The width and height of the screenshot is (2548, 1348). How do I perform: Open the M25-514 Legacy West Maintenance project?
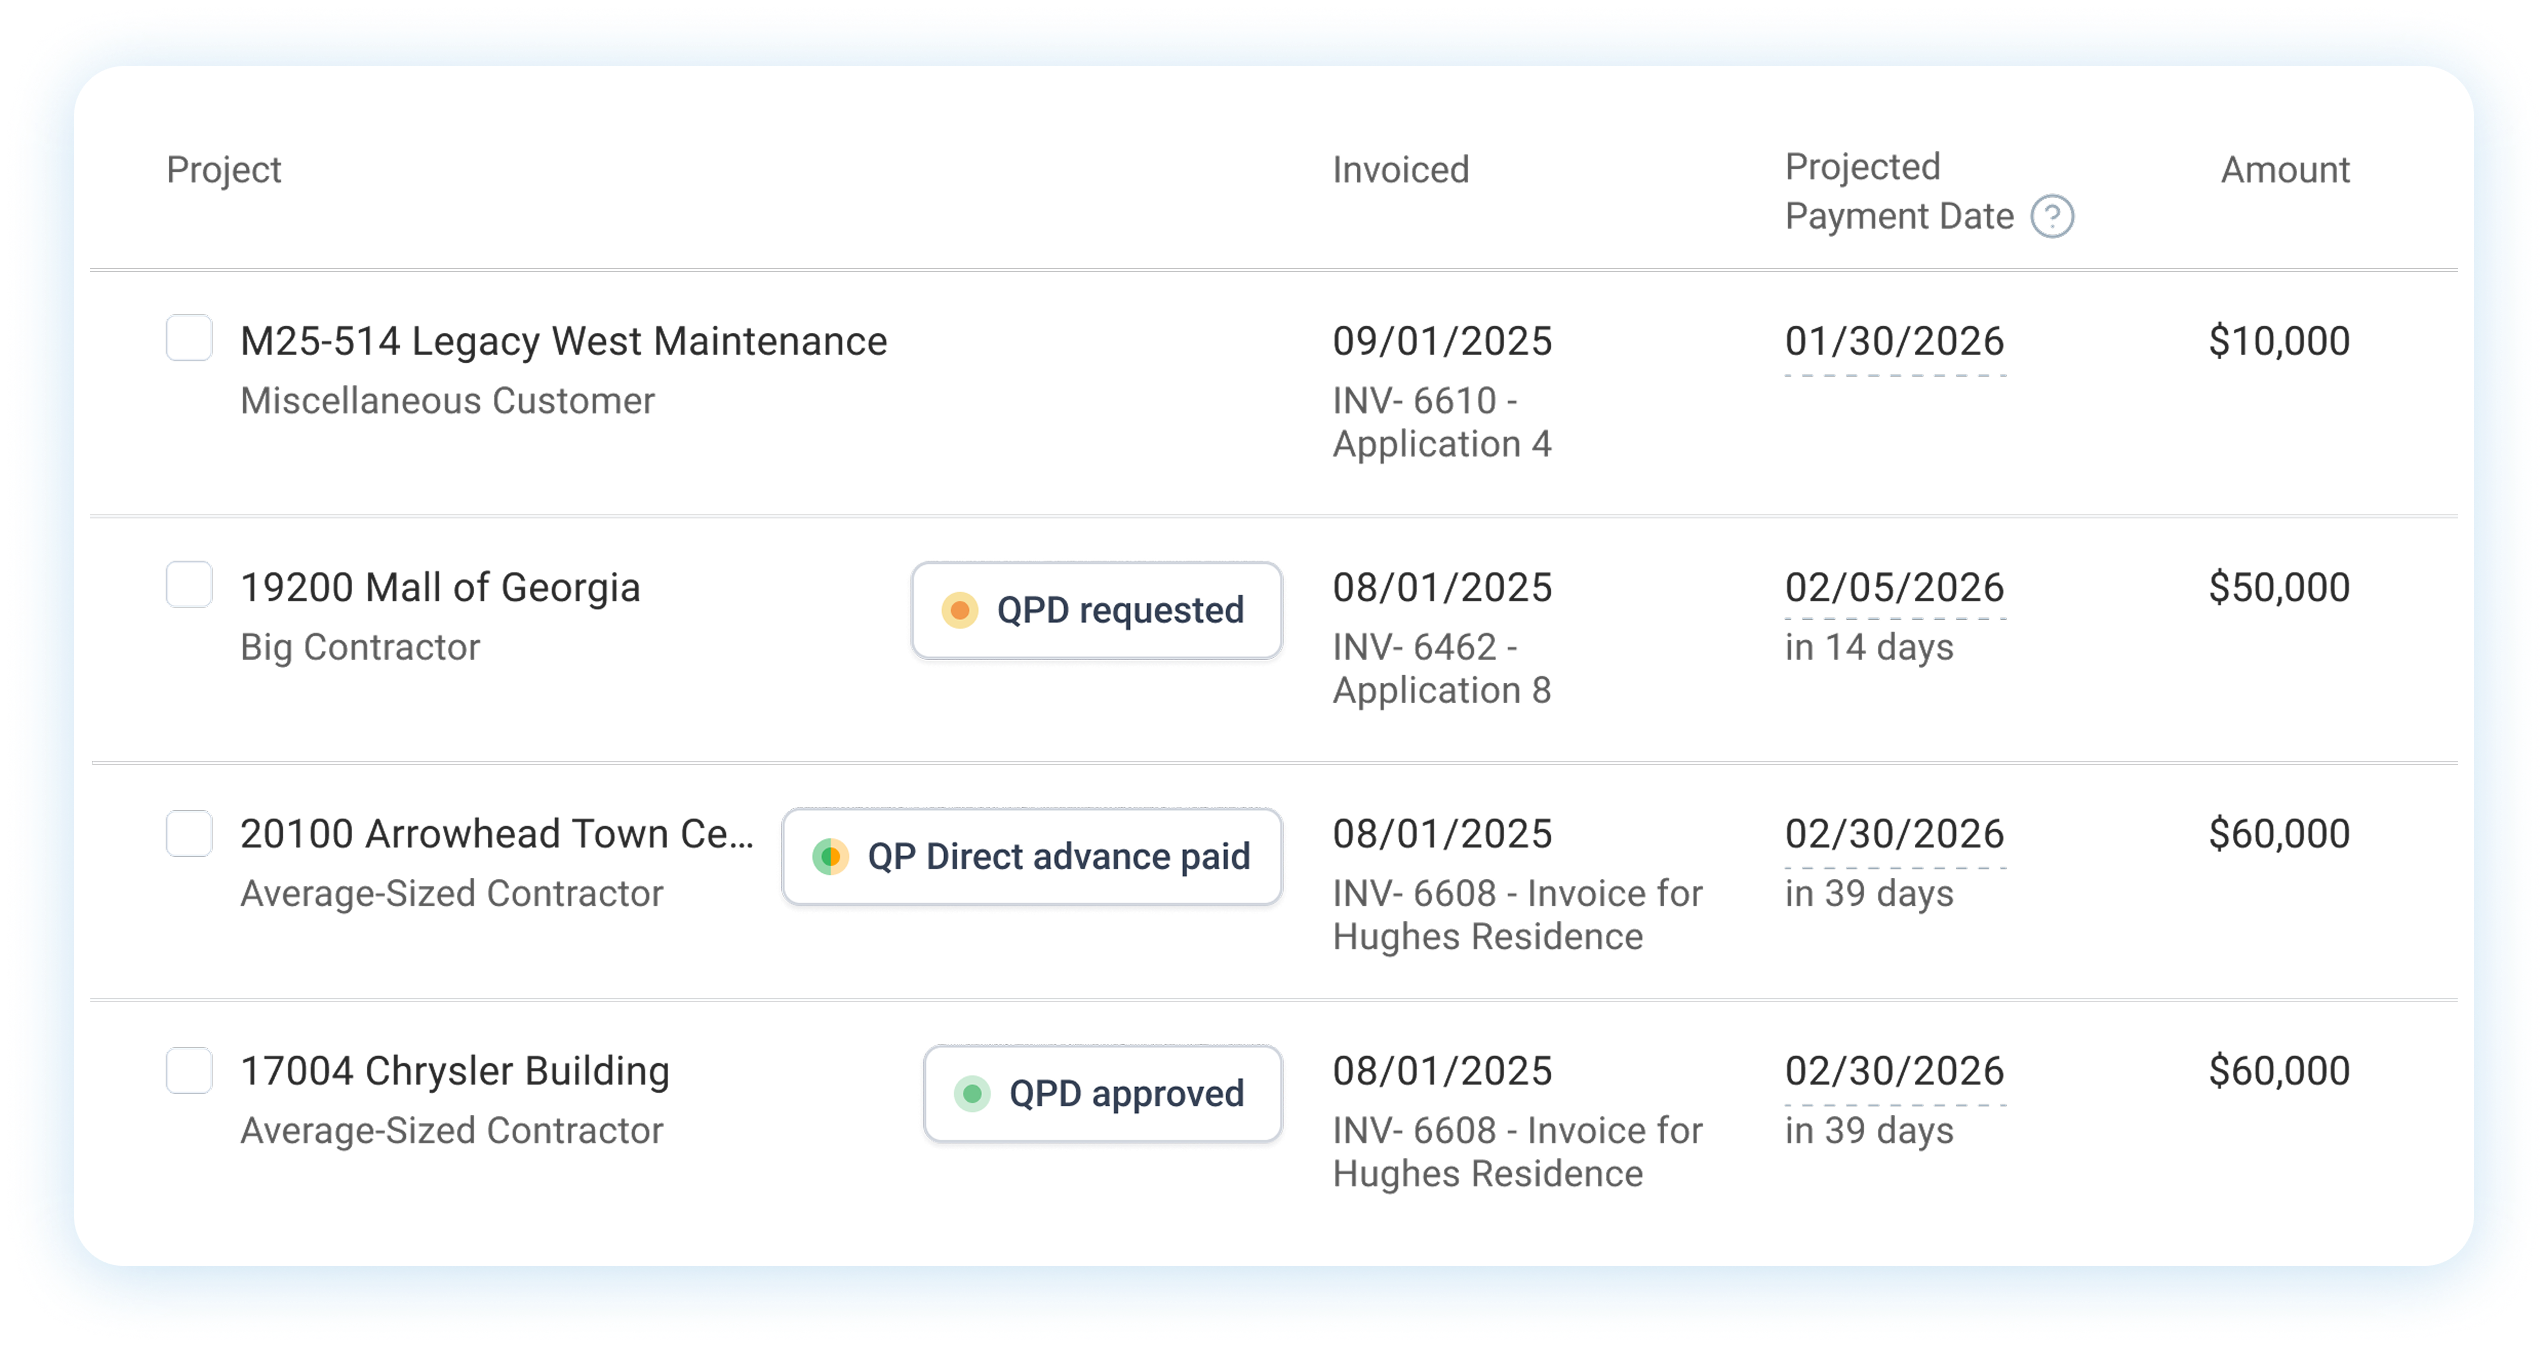click(x=563, y=342)
